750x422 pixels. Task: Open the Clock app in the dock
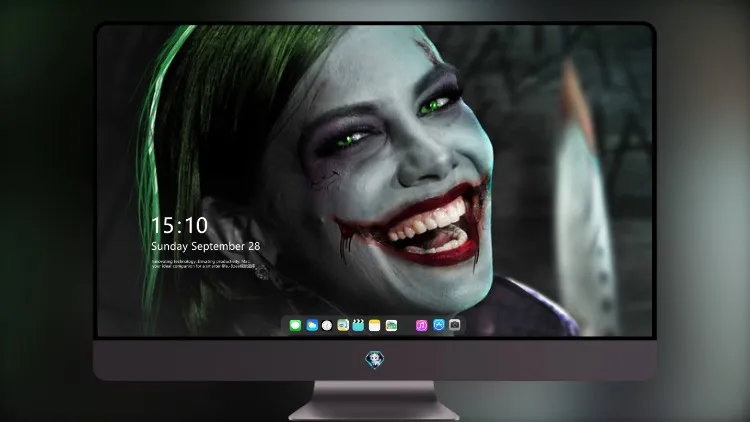[x=327, y=325]
